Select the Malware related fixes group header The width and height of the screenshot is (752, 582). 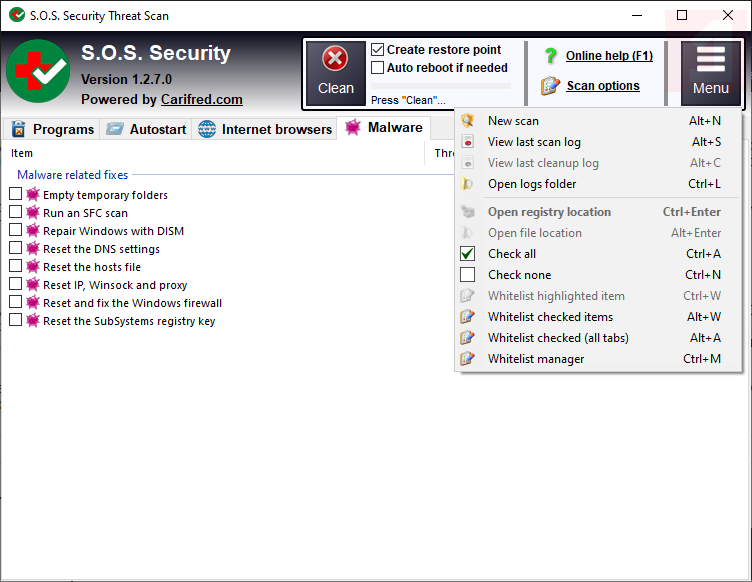[x=72, y=175]
